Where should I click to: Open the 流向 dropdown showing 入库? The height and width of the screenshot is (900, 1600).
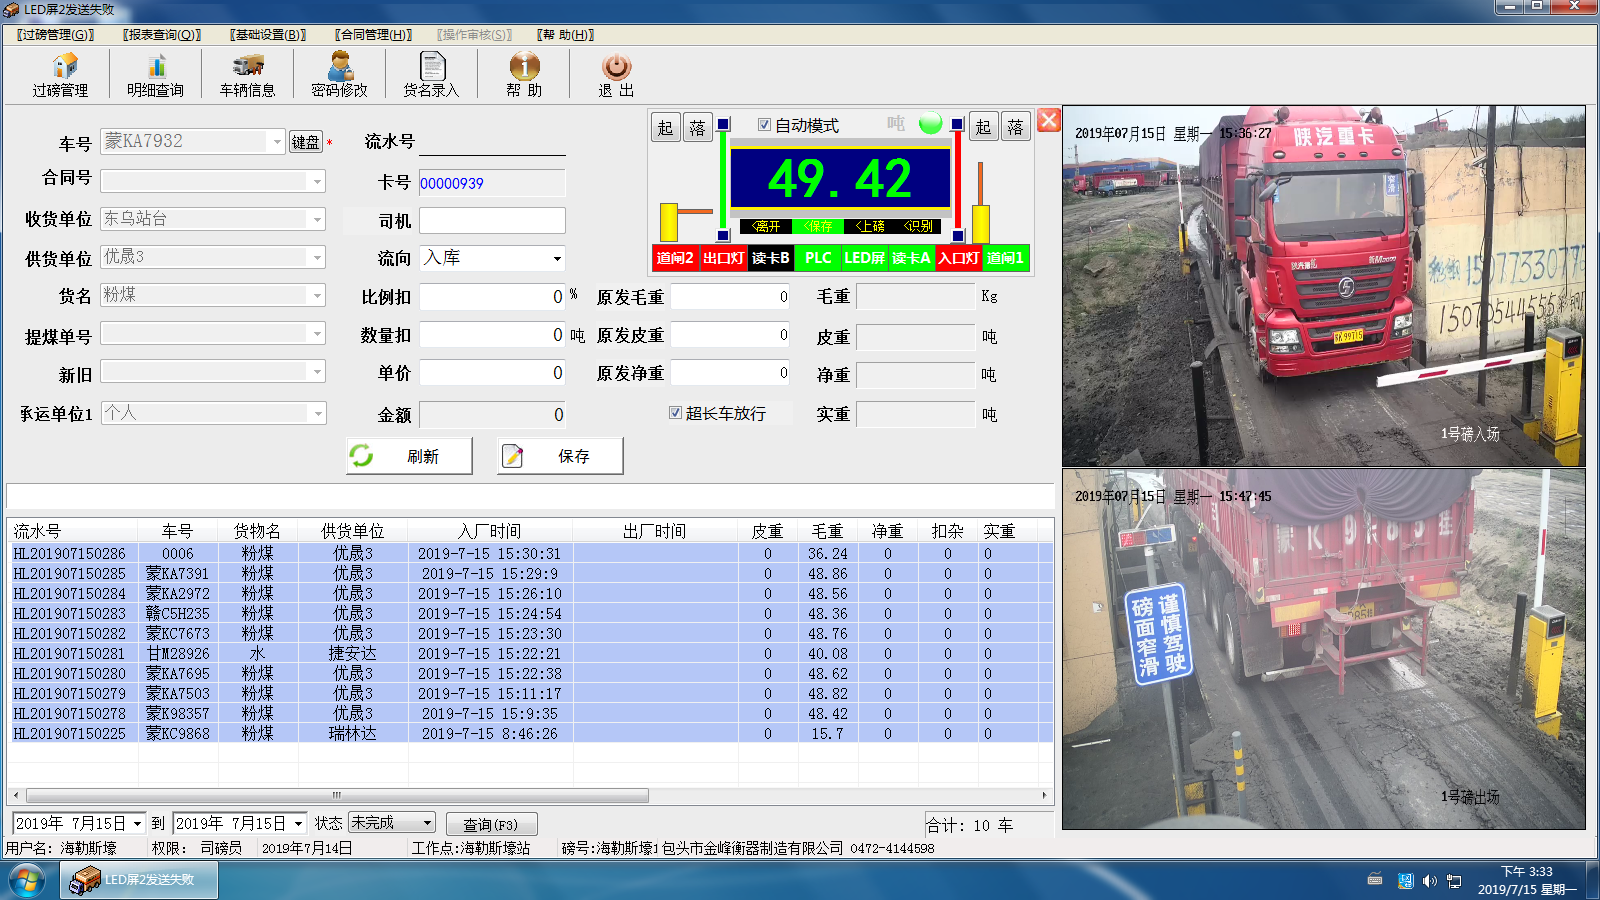point(557,258)
